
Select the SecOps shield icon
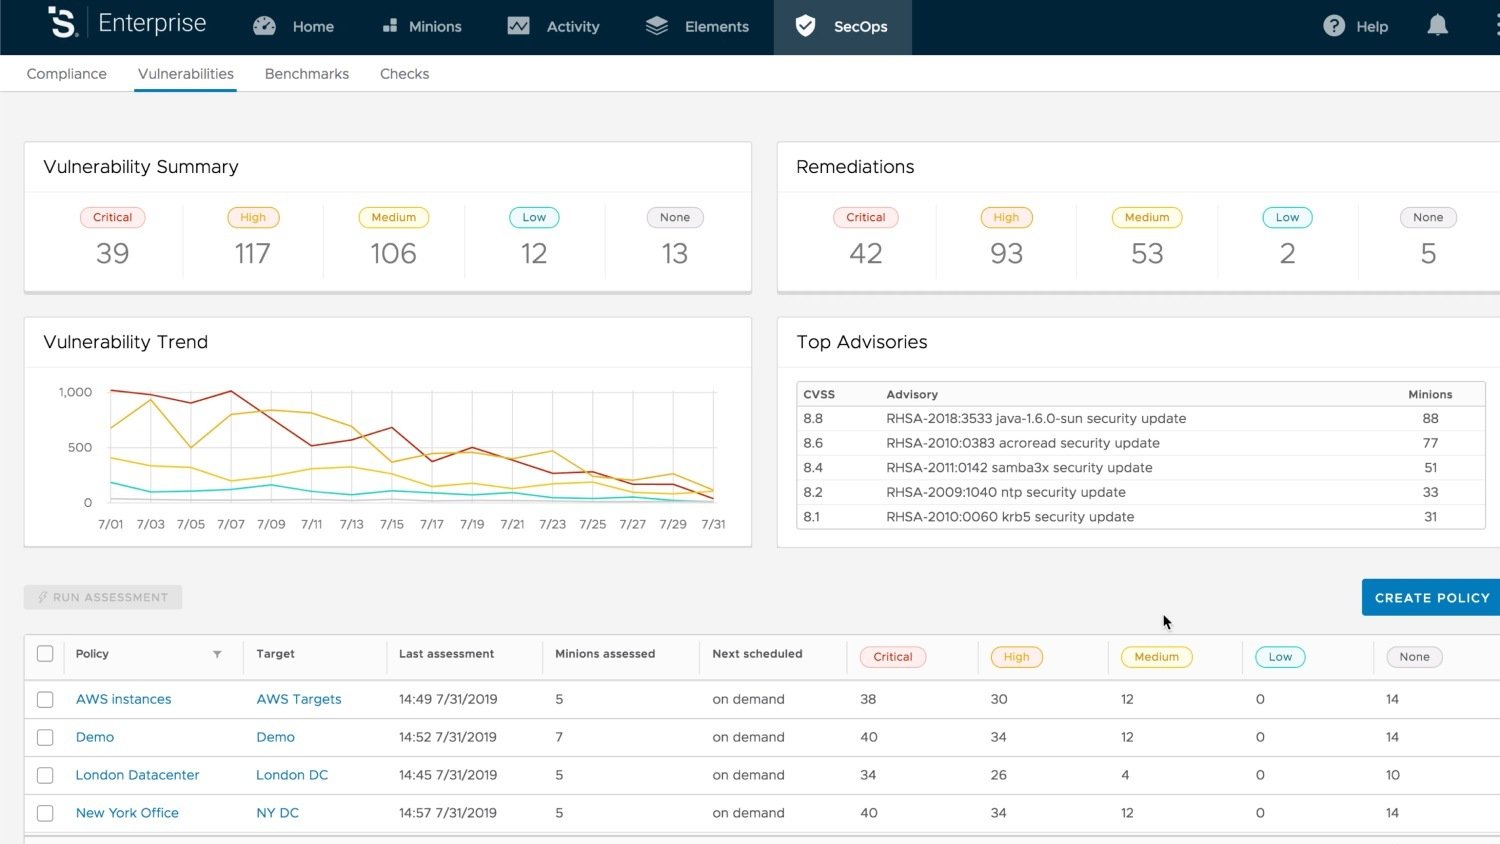[805, 26]
